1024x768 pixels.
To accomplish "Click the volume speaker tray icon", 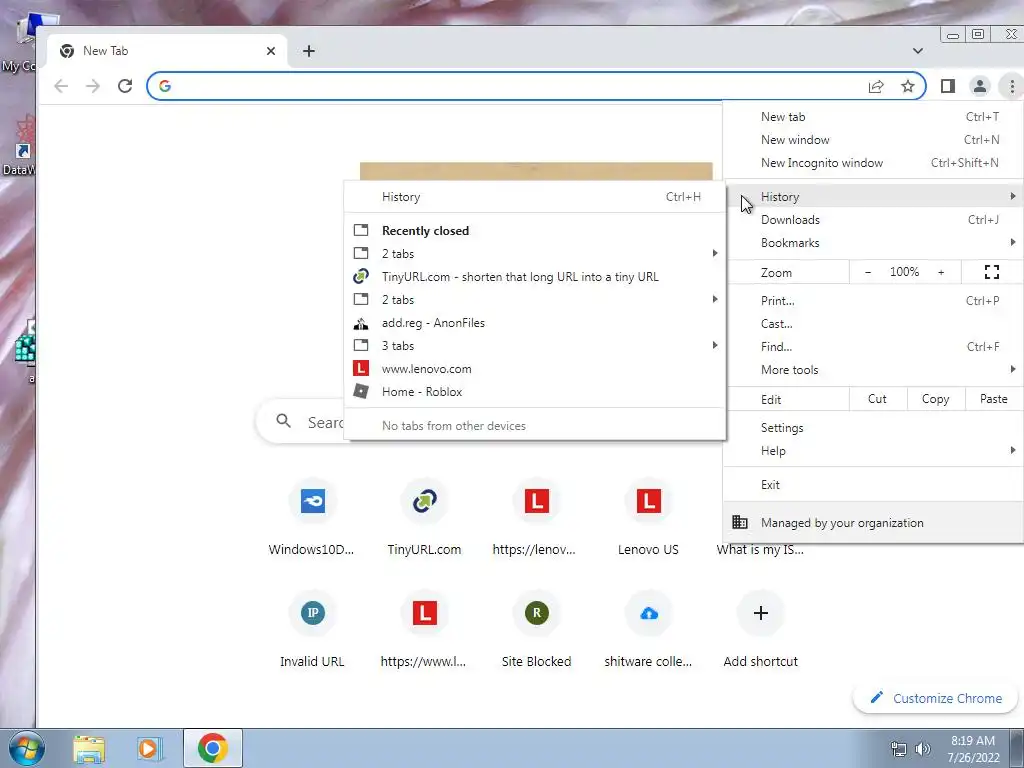I will click(923, 749).
